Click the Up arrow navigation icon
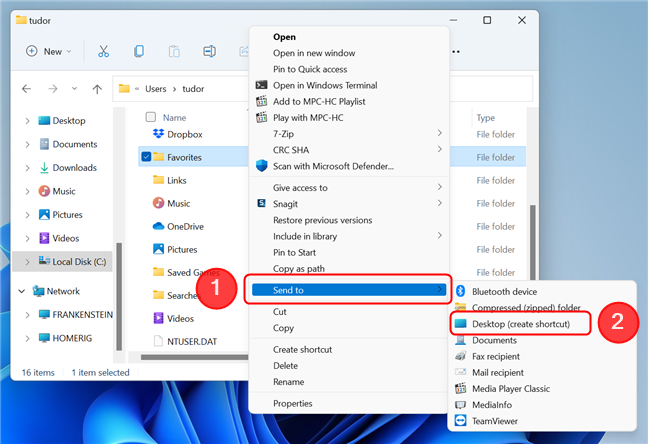Screen dimensions: 648x444 [x=97, y=89]
